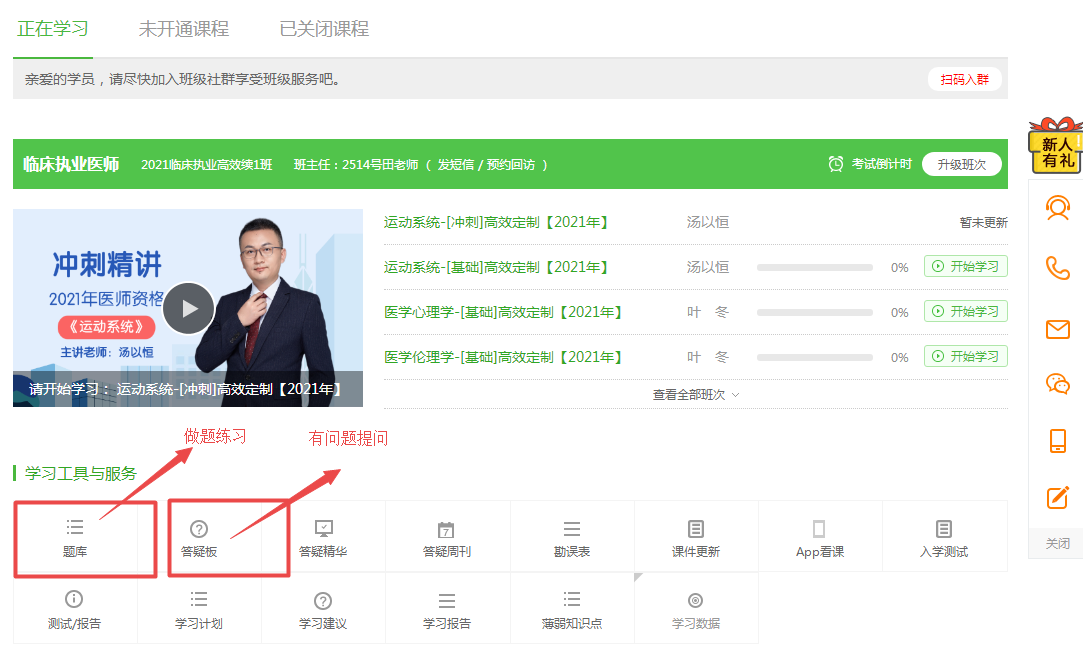
Task: Open the 入学测试 entrance test
Action: pos(944,536)
